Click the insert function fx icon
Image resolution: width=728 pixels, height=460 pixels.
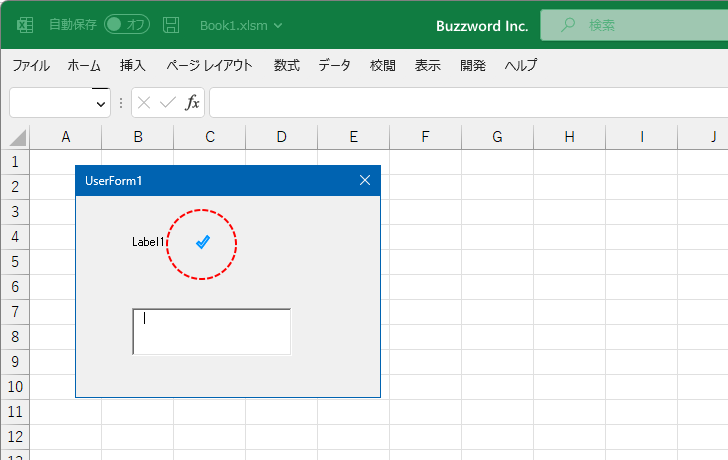pyautogui.click(x=192, y=102)
